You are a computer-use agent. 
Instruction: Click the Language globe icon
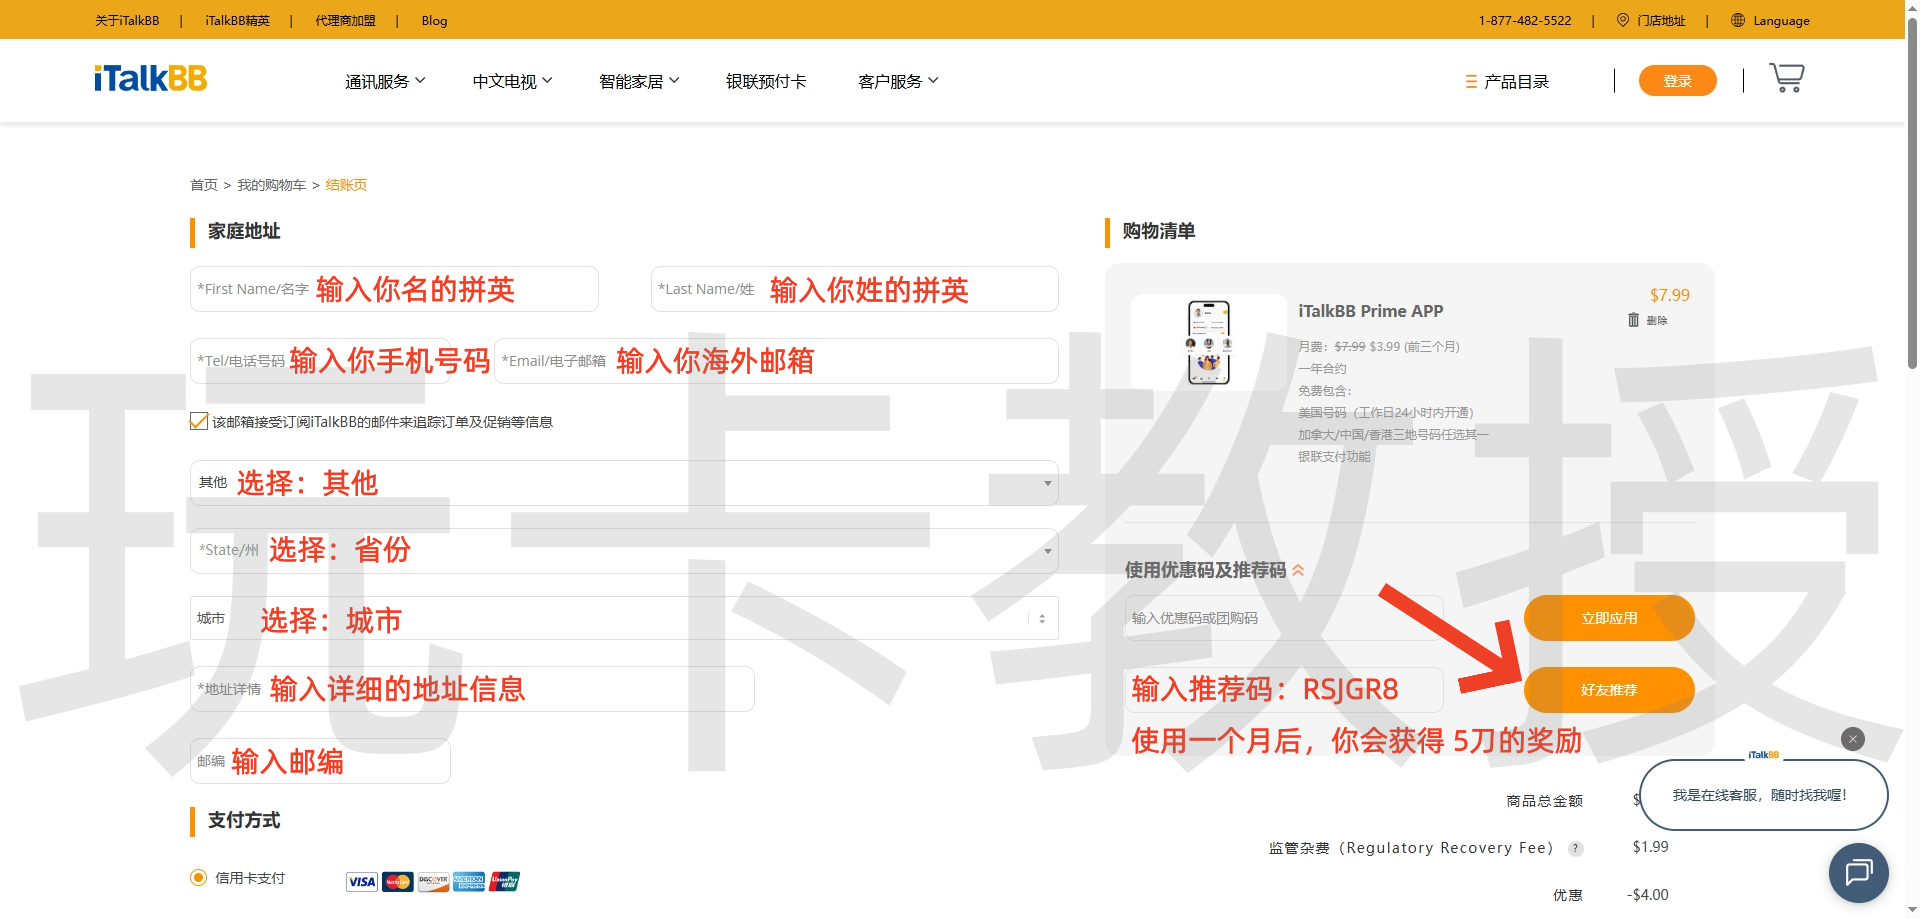[1738, 20]
